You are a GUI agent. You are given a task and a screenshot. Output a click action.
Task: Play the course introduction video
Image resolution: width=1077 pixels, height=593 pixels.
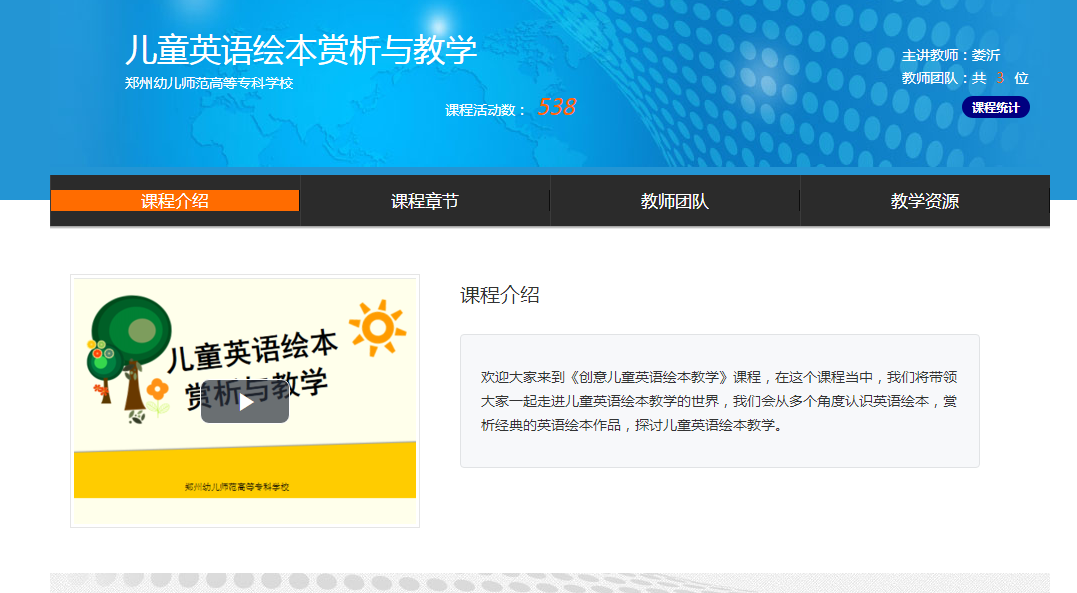tap(245, 401)
